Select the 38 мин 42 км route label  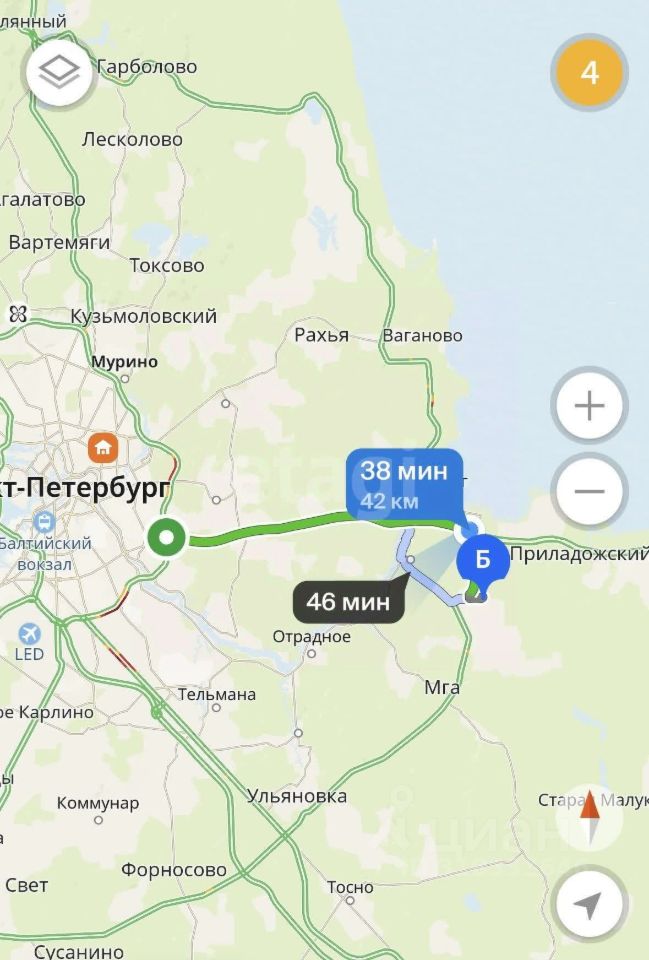coord(405,484)
